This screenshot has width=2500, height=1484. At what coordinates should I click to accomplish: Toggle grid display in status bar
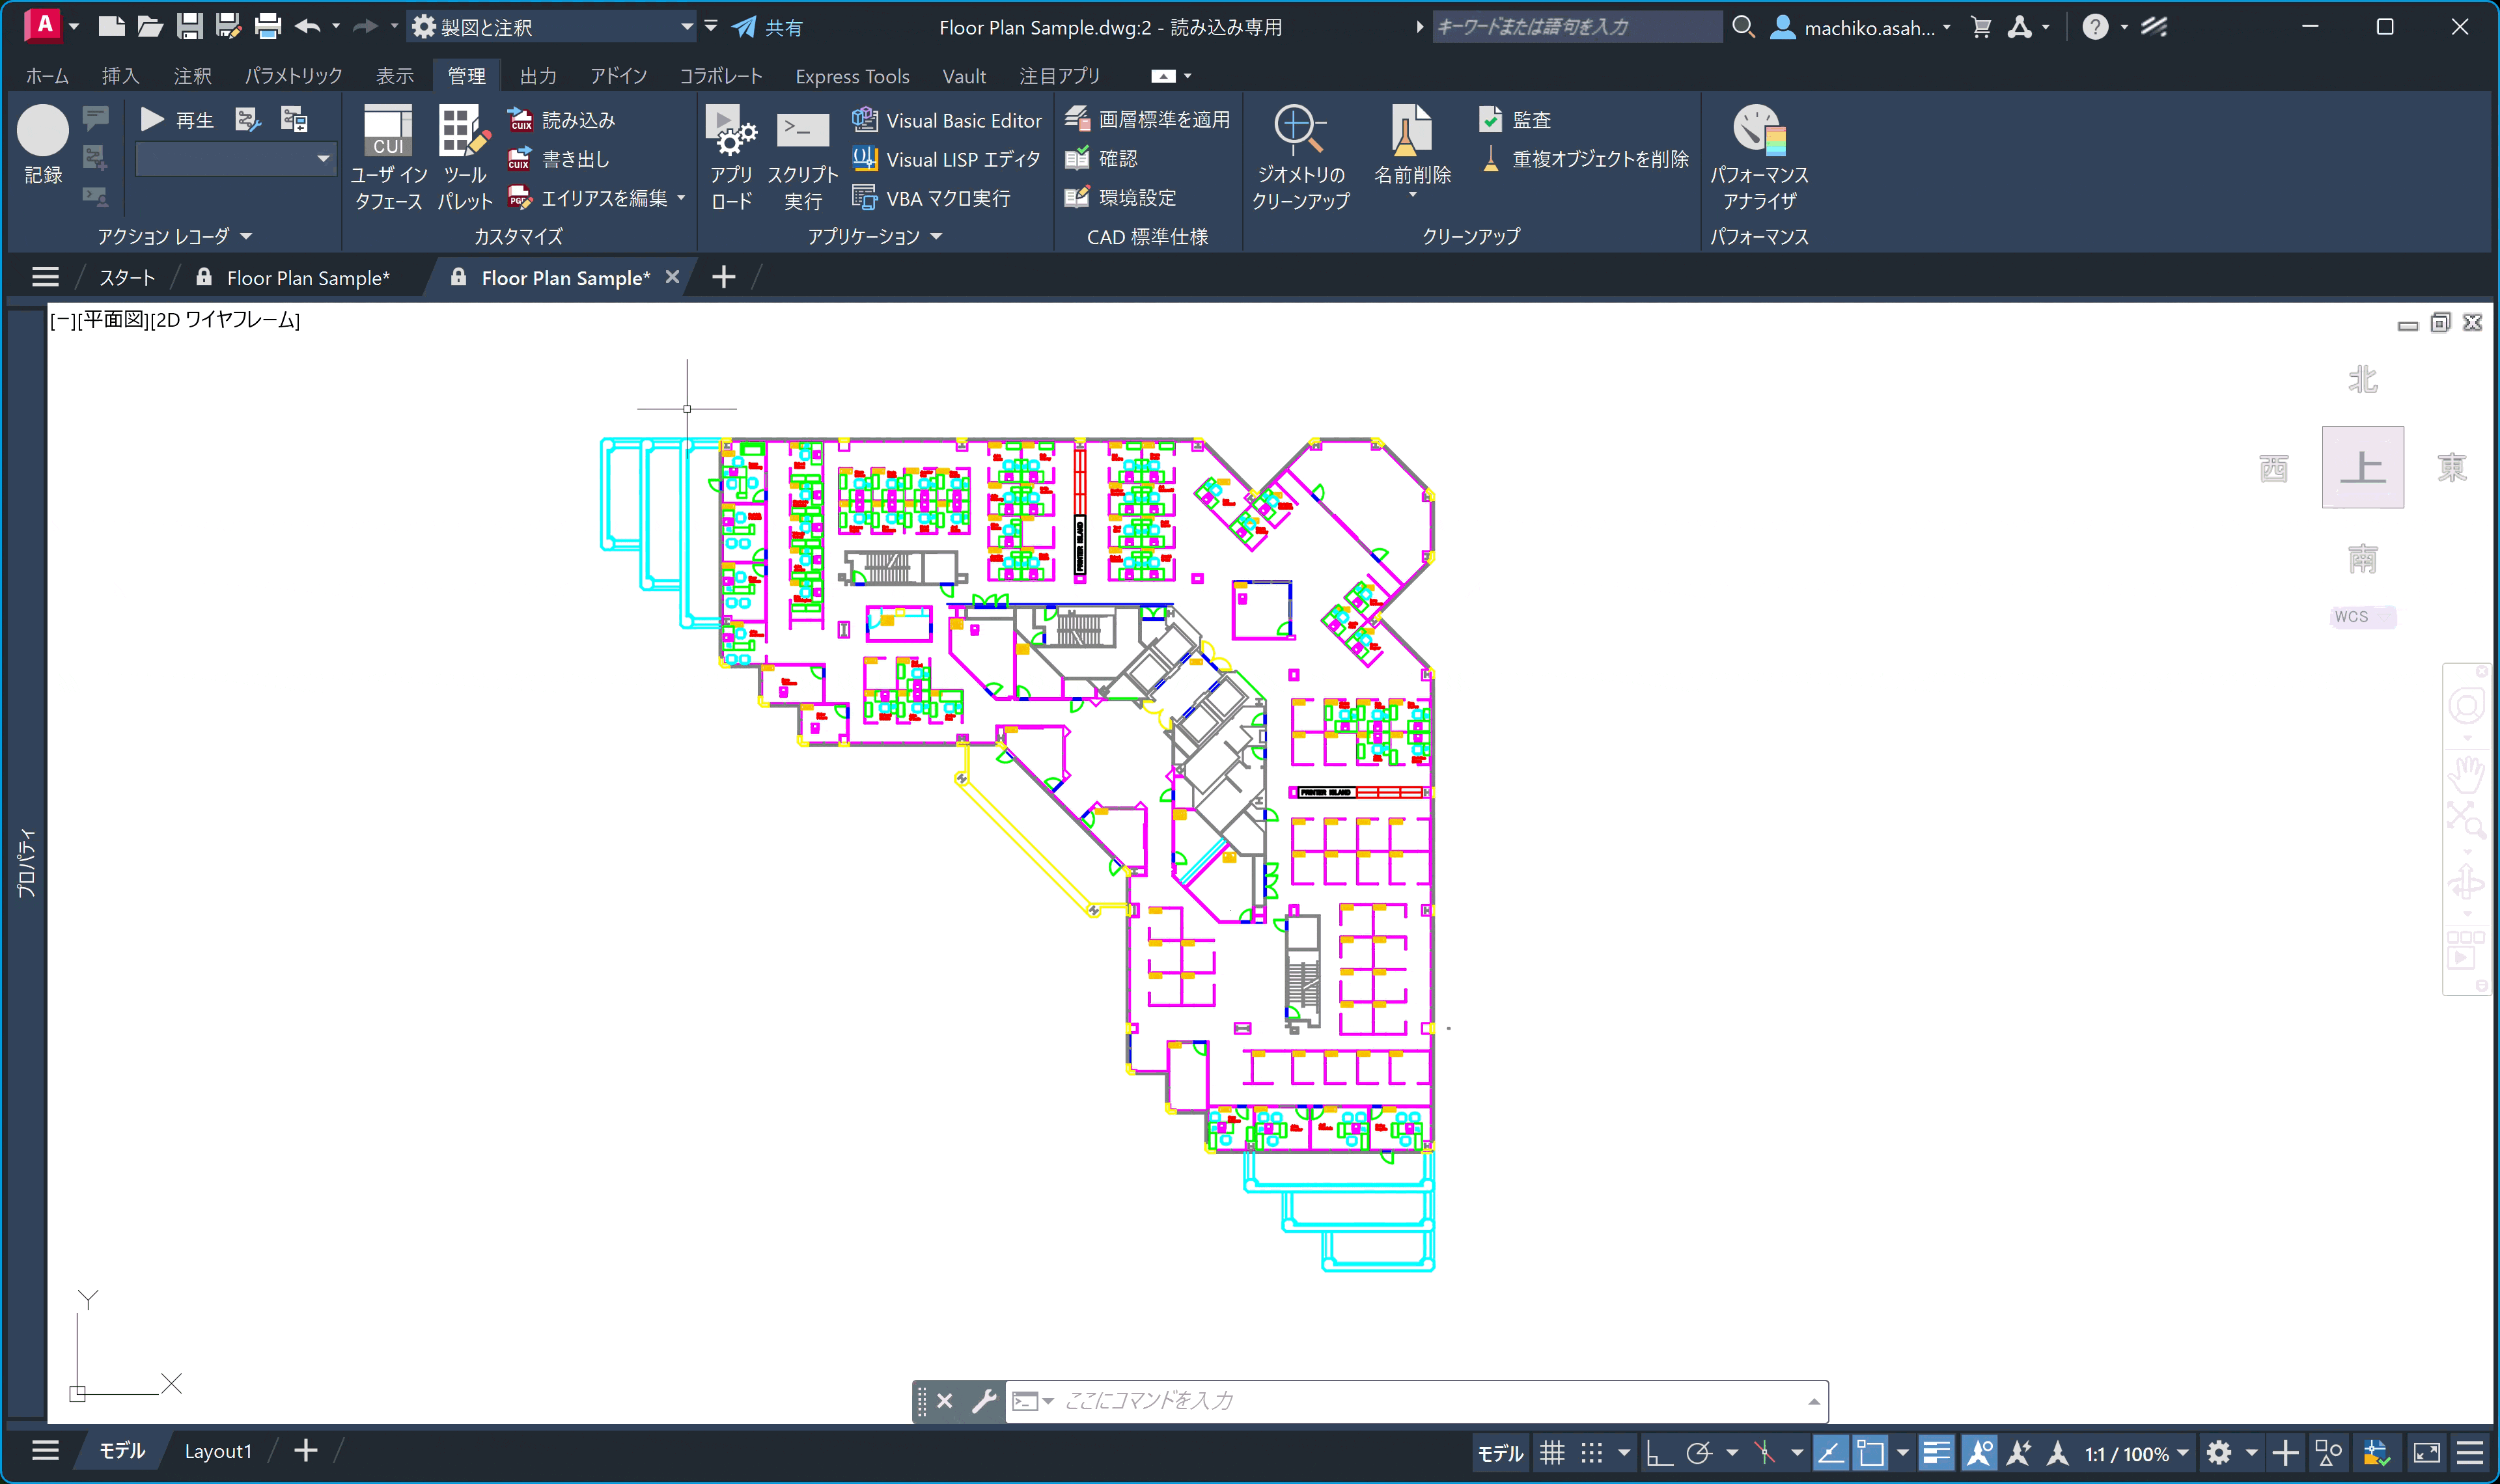1551,1452
